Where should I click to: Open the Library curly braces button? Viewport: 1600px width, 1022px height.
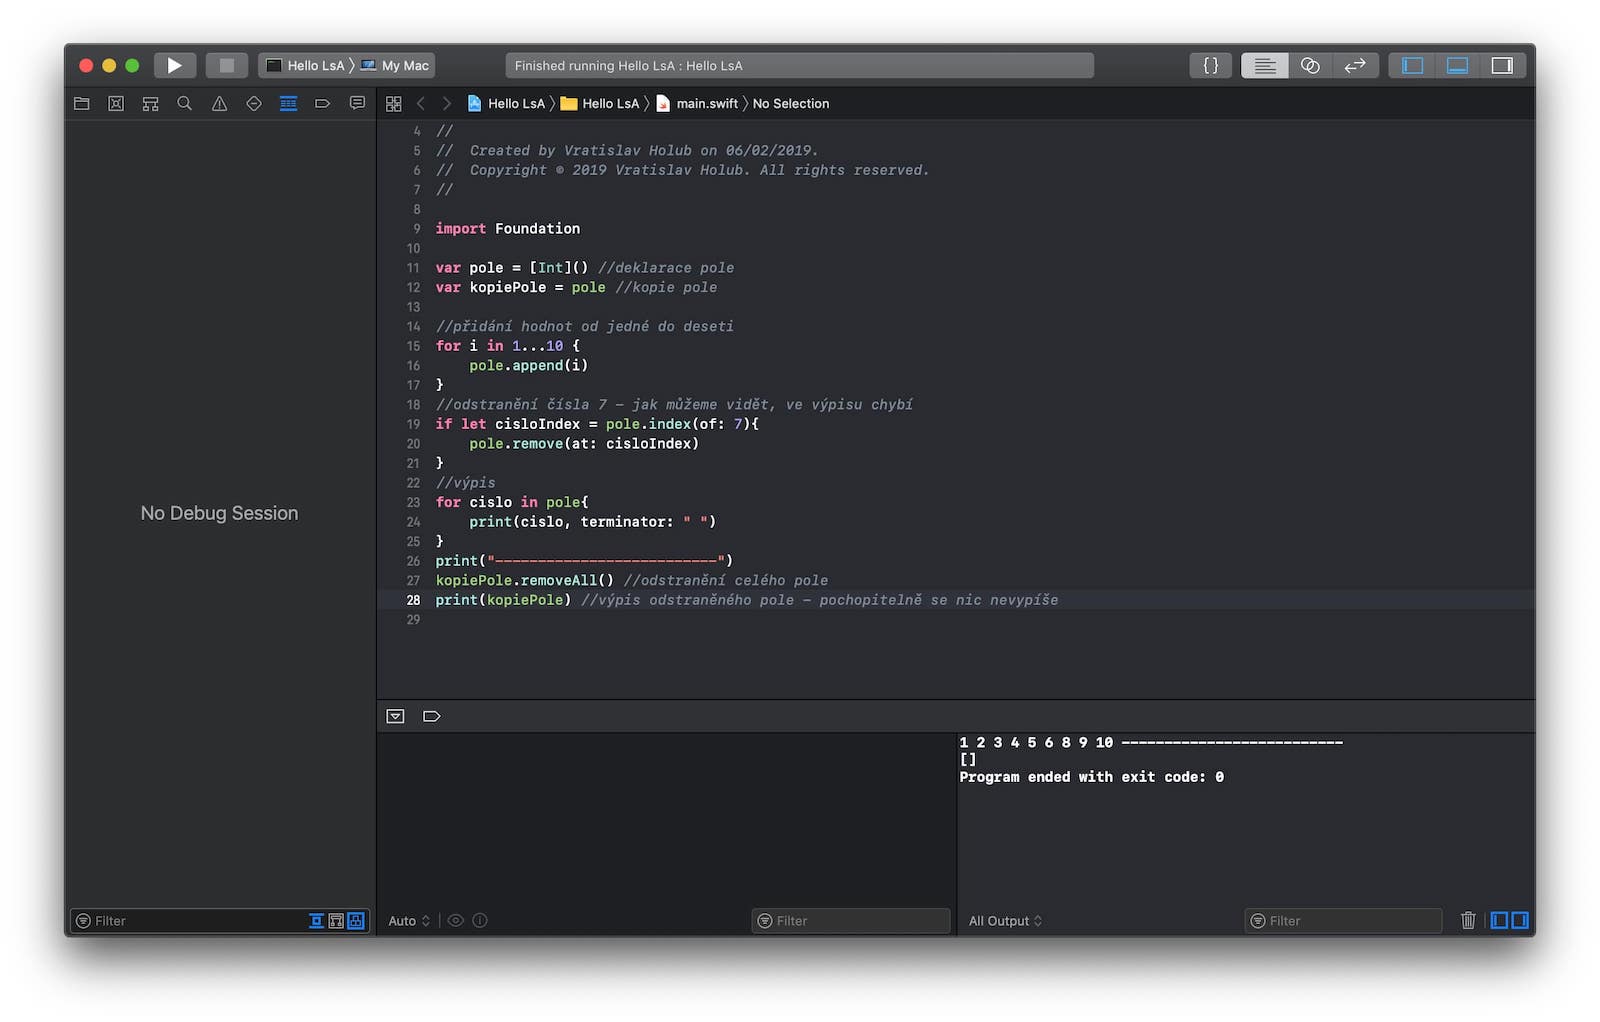click(x=1210, y=66)
